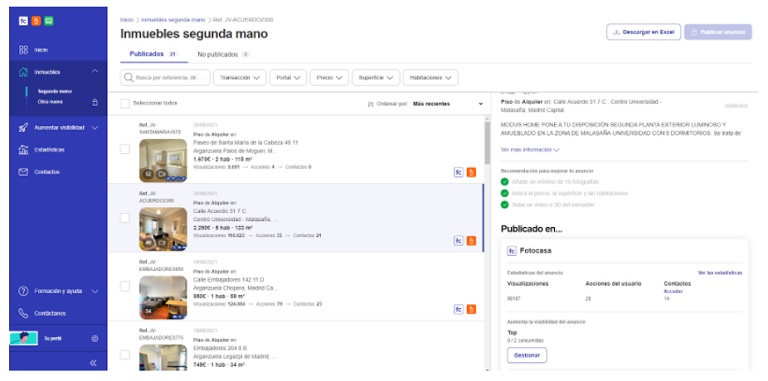
Task: Click the green check beside 'Sube un video o 3D'
Action: point(504,205)
